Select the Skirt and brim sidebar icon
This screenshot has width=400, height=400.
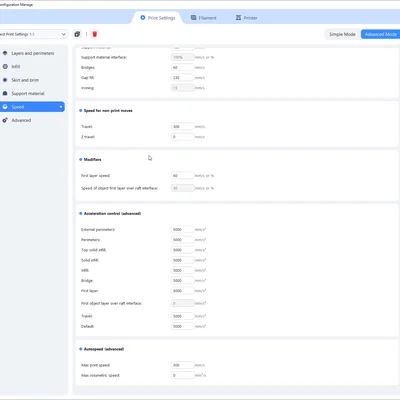coord(5,80)
